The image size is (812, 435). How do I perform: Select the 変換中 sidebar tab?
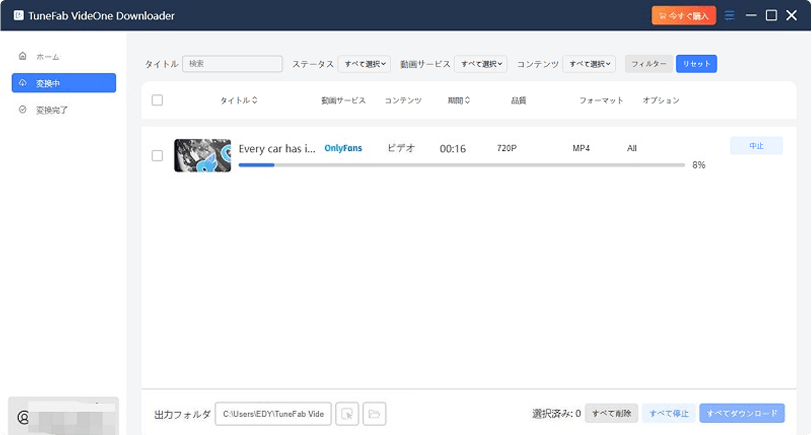pyautogui.click(x=63, y=83)
